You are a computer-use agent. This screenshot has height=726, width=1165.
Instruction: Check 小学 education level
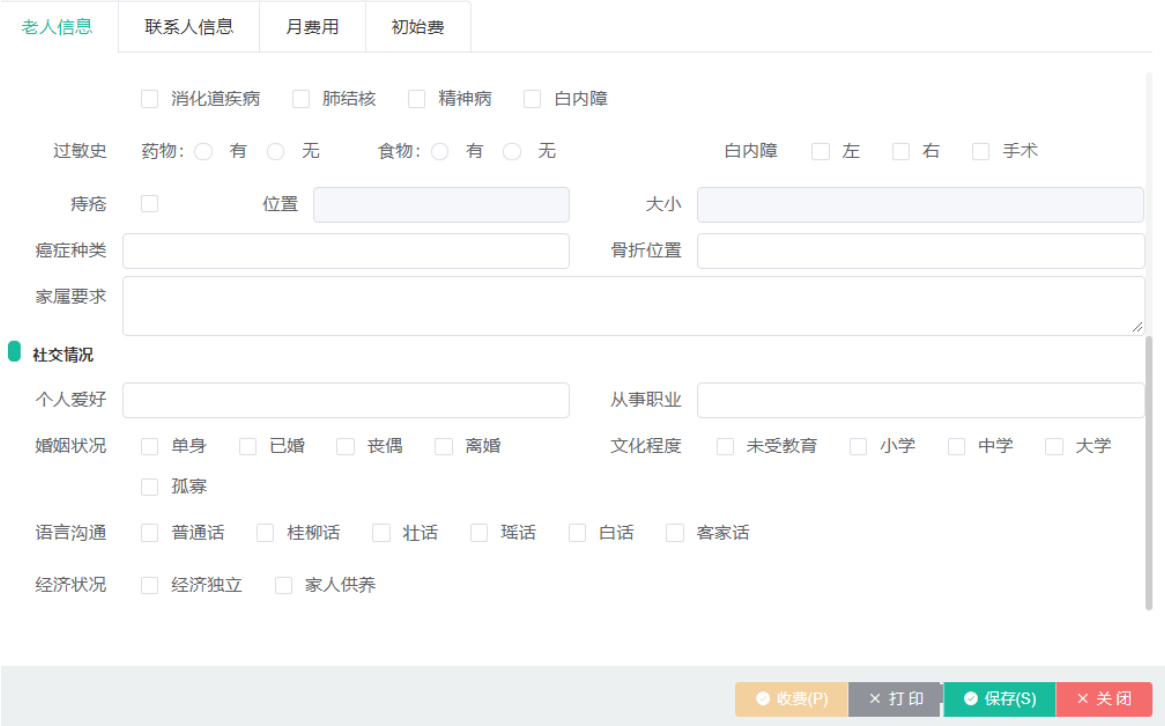point(858,447)
